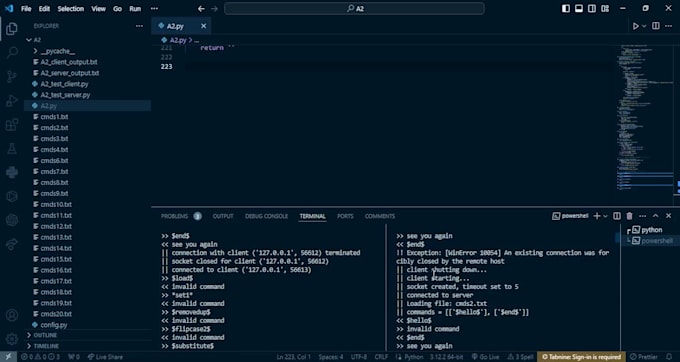This screenshot has height=362, width=680.
Task: Open the Search view in activity bar
Action: (x=12, y=53)
